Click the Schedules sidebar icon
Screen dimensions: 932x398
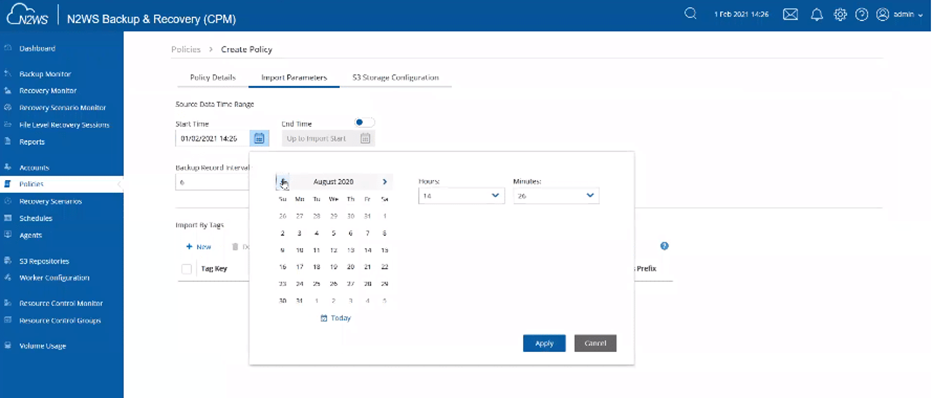coord(8,218)
